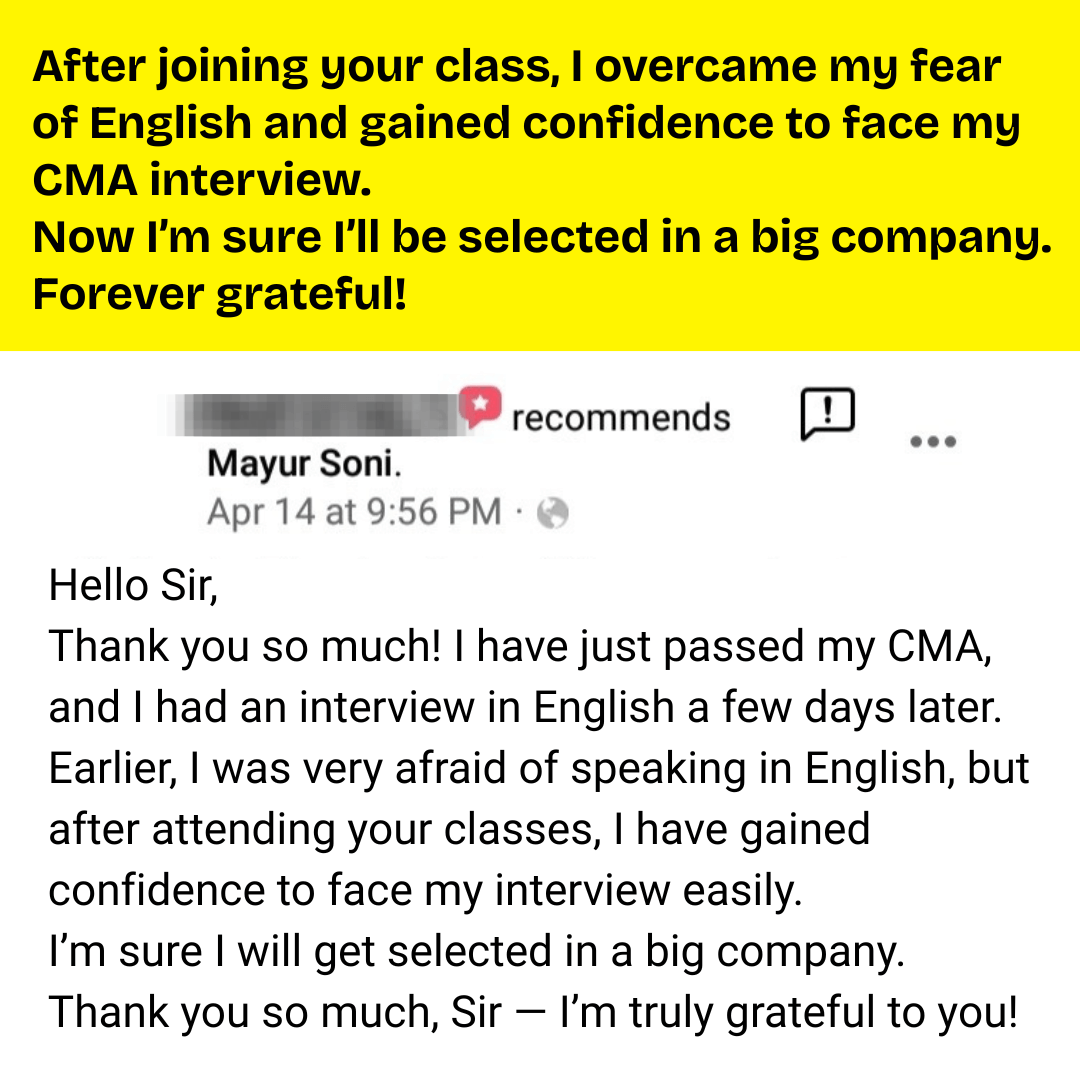The image size is (1080, 1080).
Task: Select the "interview in English a few days later" line
Action: 524,708
